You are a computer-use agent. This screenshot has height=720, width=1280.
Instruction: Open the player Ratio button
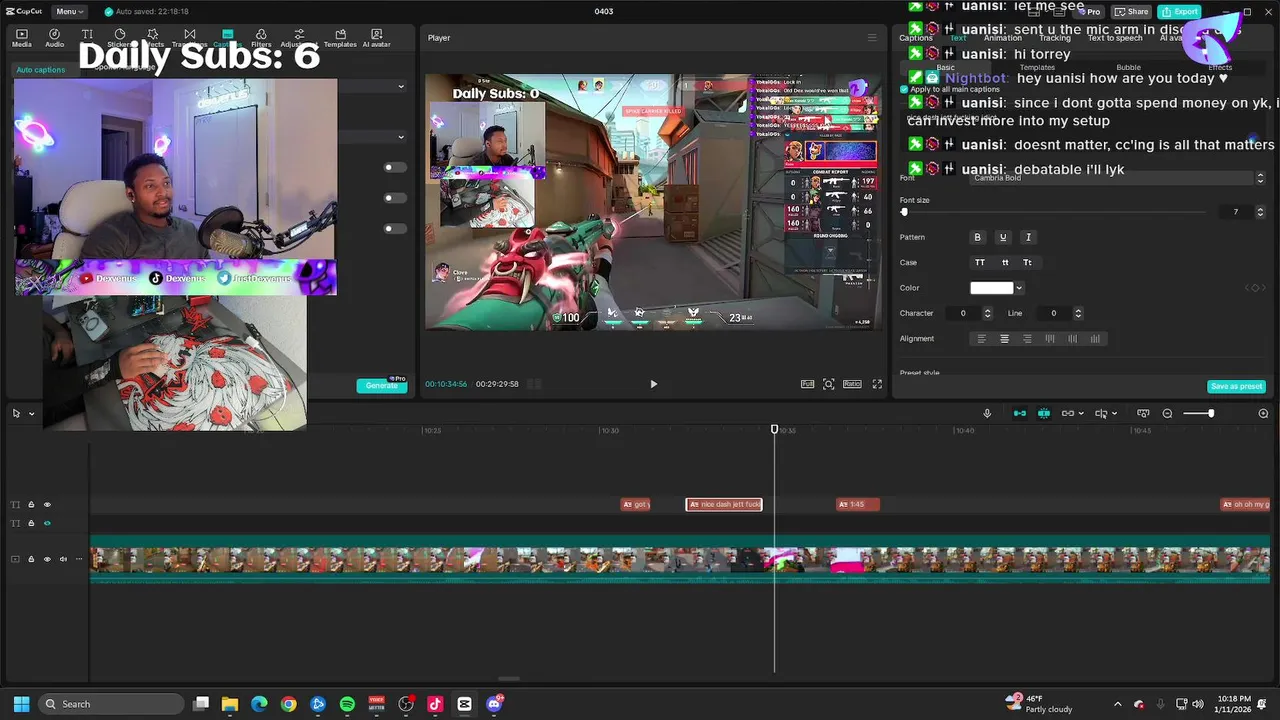[852, 384]
